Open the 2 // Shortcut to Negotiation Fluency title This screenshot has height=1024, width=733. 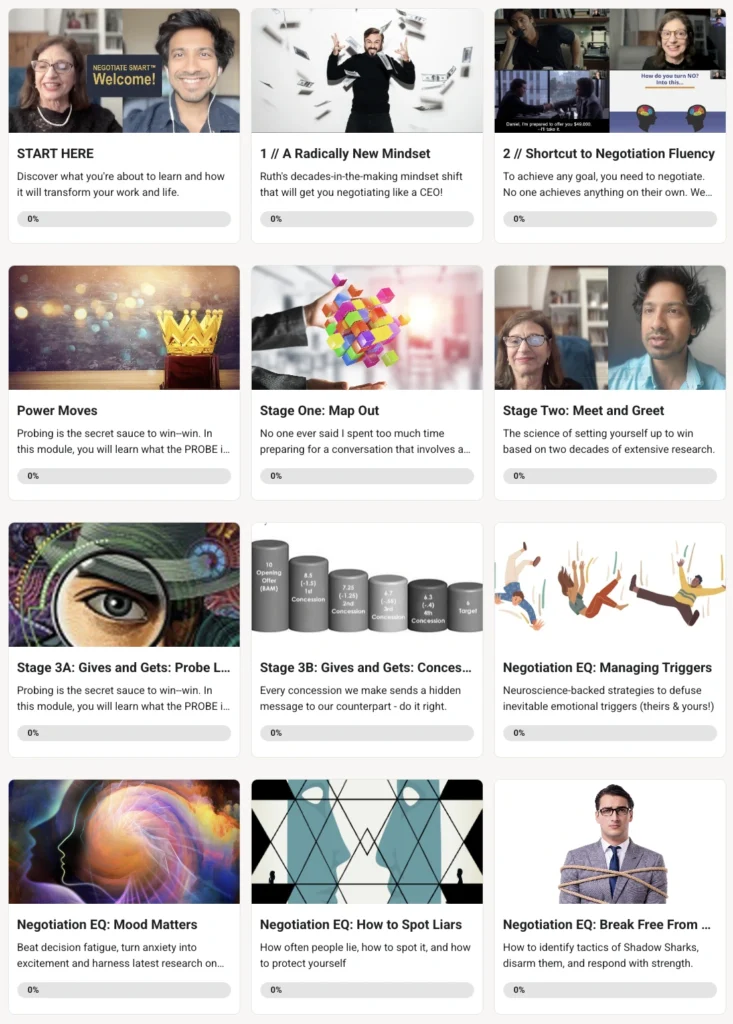[609, 153]
